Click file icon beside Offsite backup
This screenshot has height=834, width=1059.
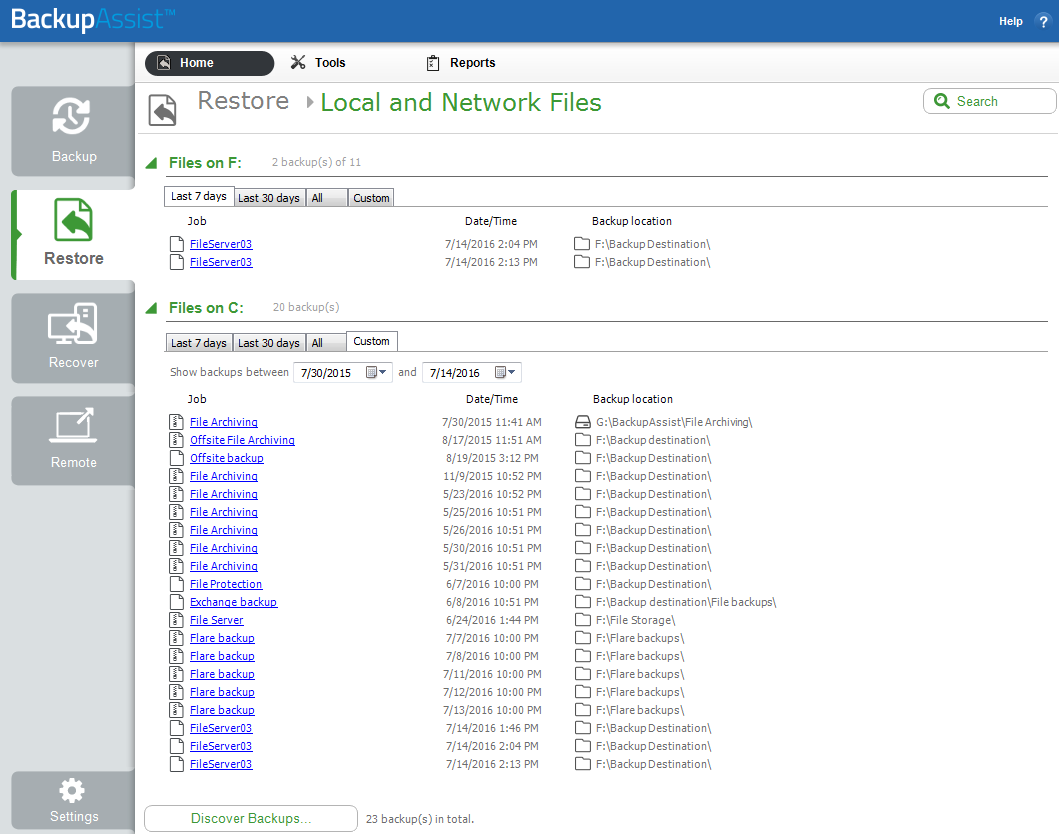pyautogui.click(x=176, y=458)
